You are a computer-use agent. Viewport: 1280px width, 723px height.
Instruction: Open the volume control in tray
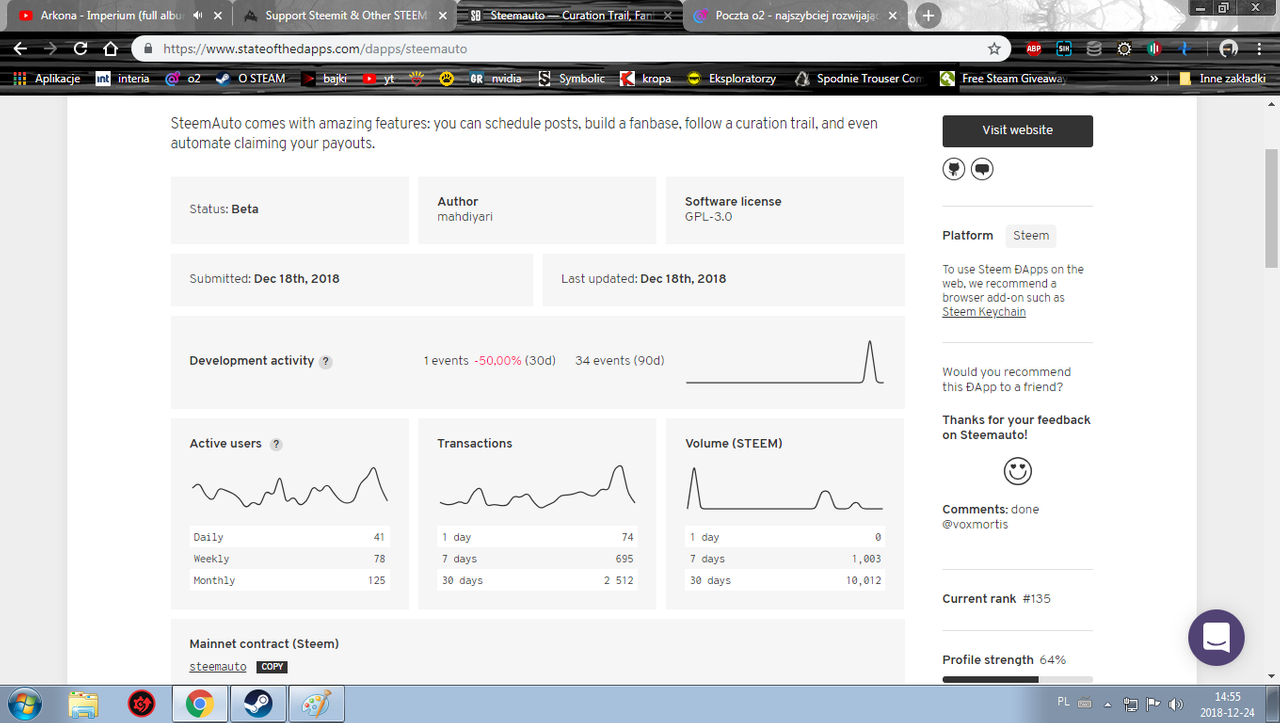coord(1175,703)
